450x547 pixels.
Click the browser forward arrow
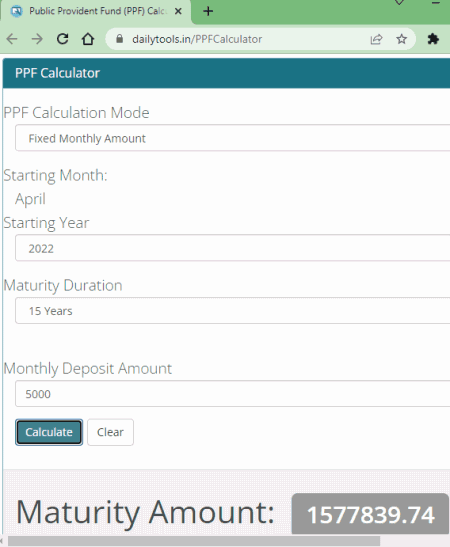point(37,39)
